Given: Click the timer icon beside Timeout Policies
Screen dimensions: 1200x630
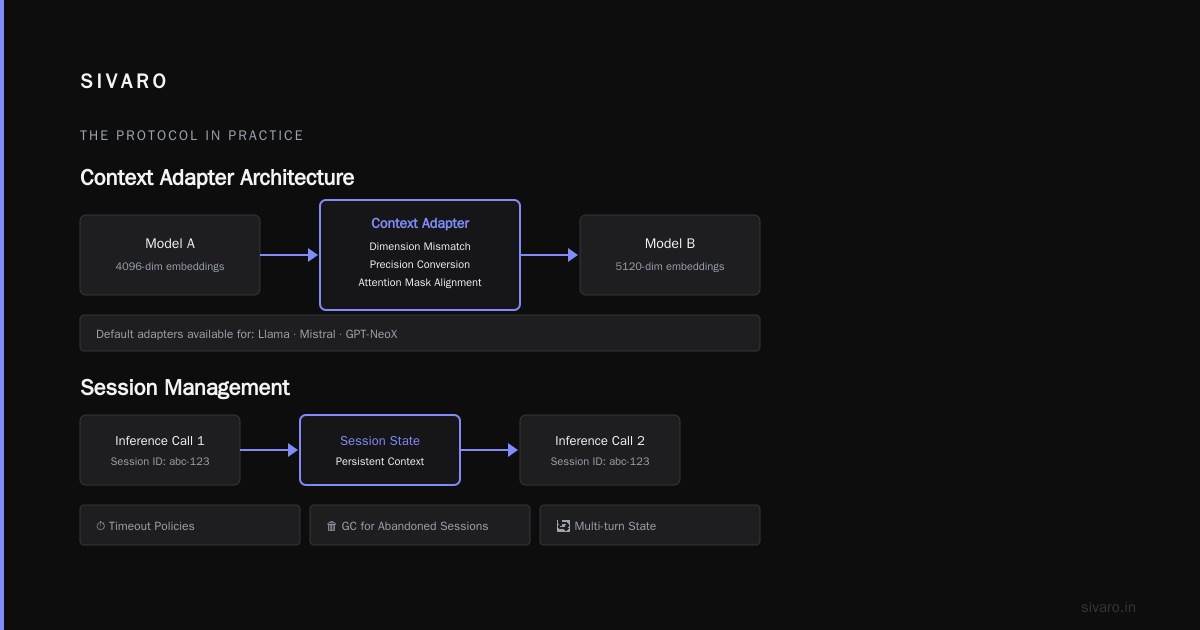Looking at the screenshot, I should click(x=101, y=526).
